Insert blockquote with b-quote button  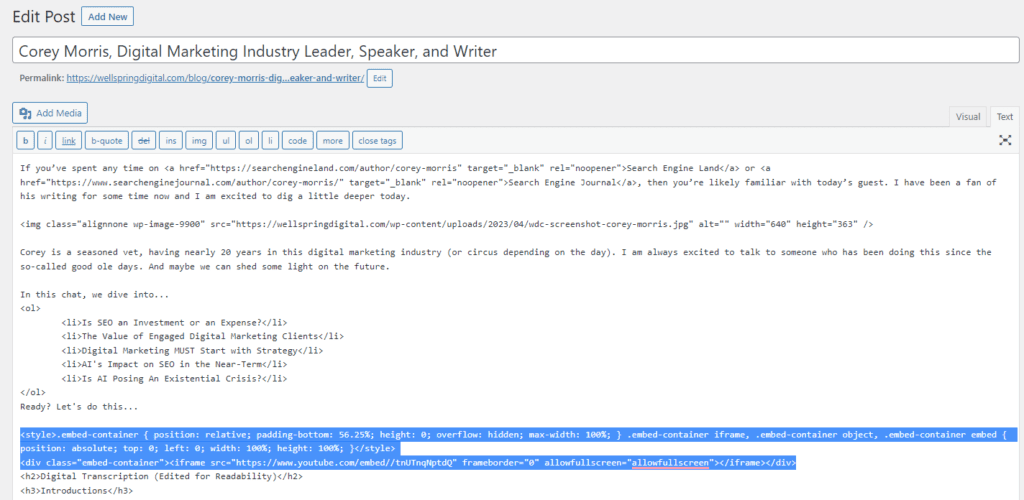(x=106, y=140)
